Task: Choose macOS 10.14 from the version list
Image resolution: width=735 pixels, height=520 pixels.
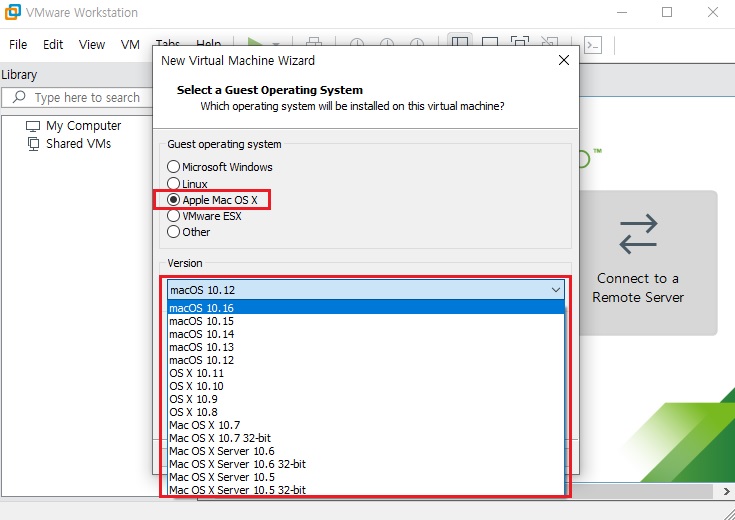Action: pos(366,334)
